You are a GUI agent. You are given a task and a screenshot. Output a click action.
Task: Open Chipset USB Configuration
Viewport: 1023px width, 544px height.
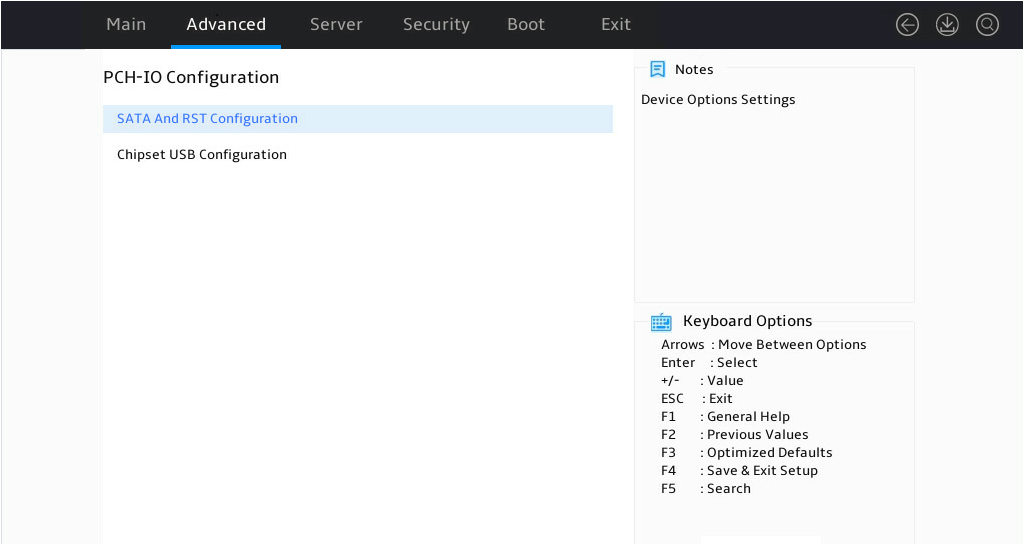[x=358, y=155]
